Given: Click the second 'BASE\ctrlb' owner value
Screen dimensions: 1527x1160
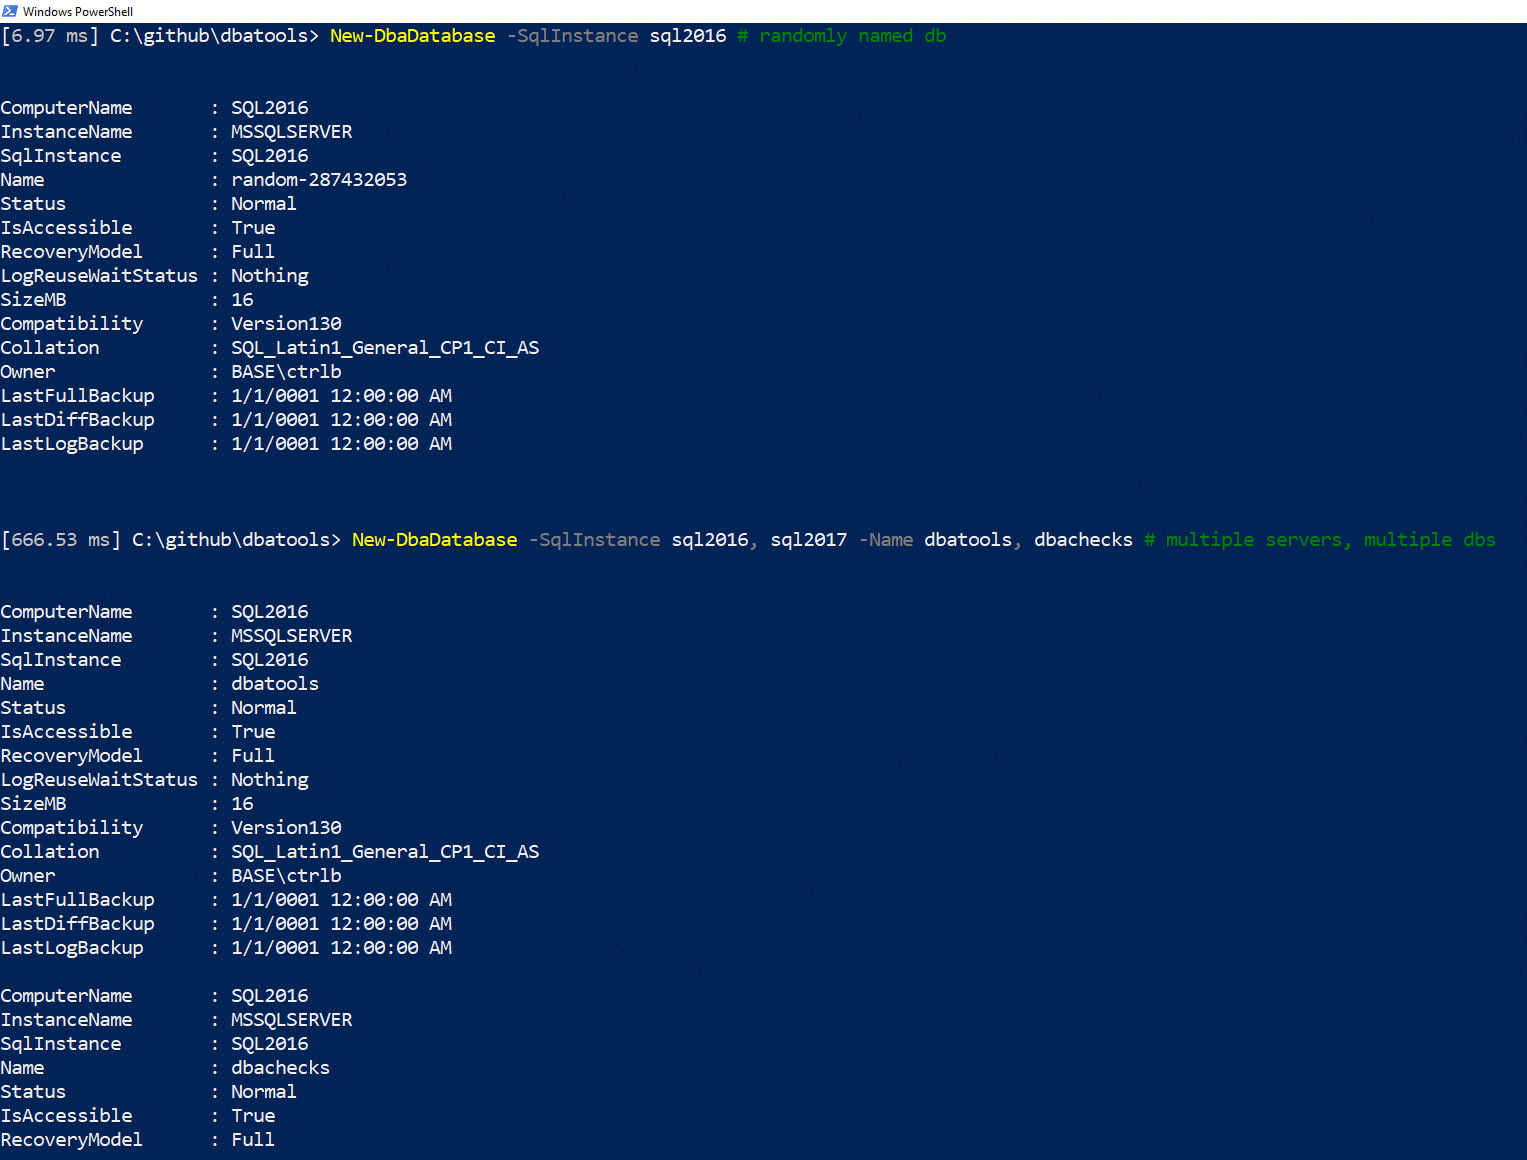Looking at the screenshot, I should click(x=286, y=876).
